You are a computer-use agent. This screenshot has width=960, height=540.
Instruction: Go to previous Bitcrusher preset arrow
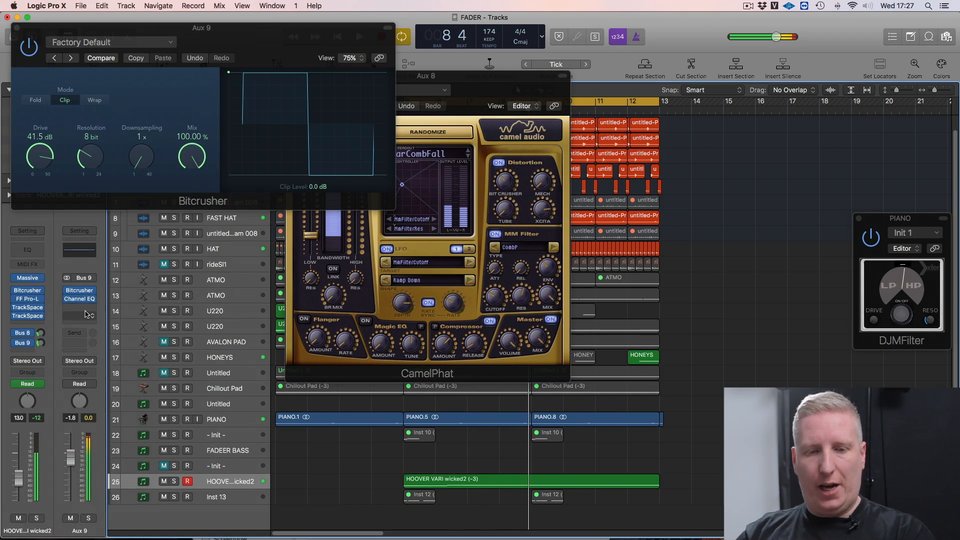(x=54, y=58)
